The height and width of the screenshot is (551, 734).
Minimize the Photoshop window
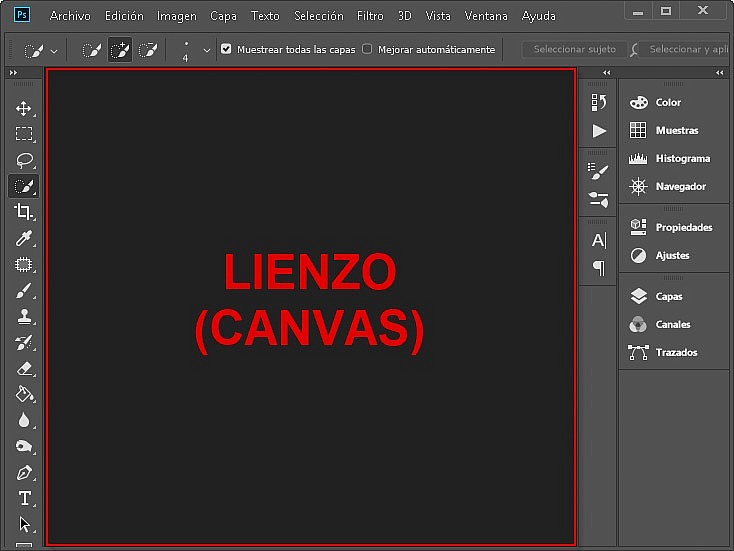638,11
